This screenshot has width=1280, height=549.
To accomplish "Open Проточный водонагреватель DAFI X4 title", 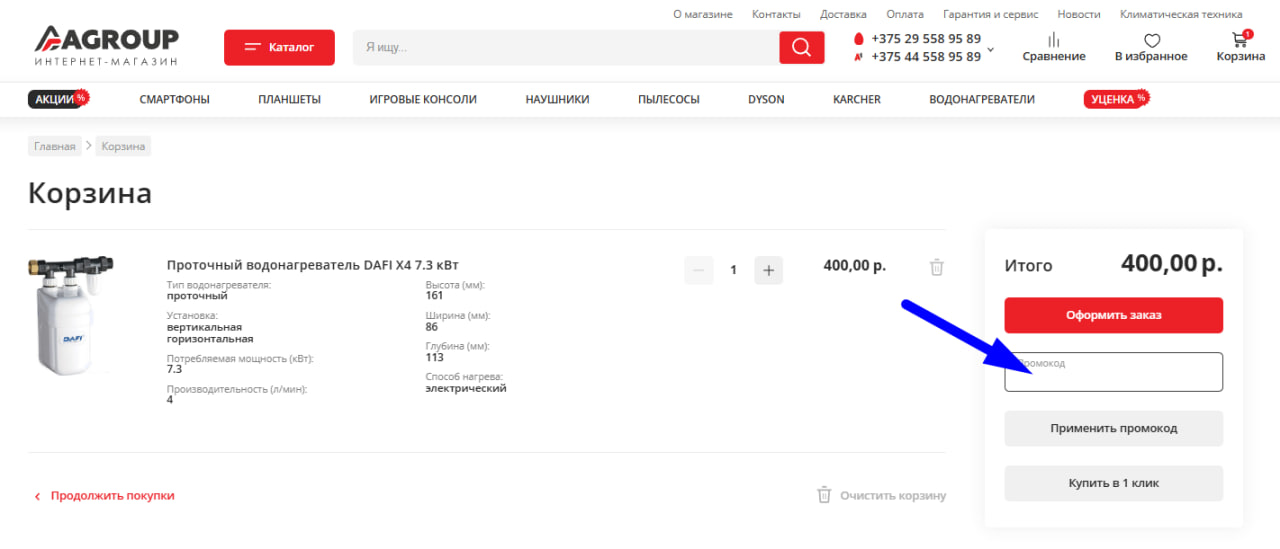I will (x=312, y=264).
